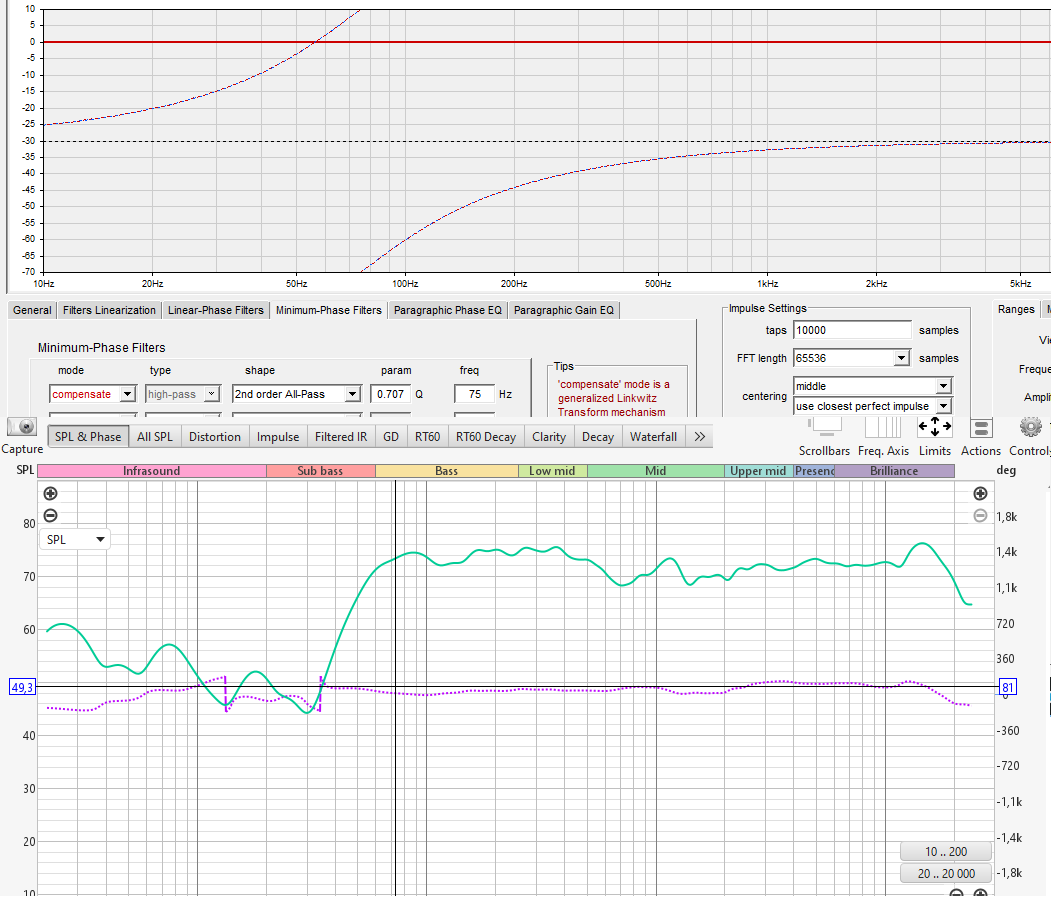Image resolution: width=1051 pixels, height=899 pixels.
Task: Zoom in with right deg axis plus icon
Action: click(x=980, y=493)
